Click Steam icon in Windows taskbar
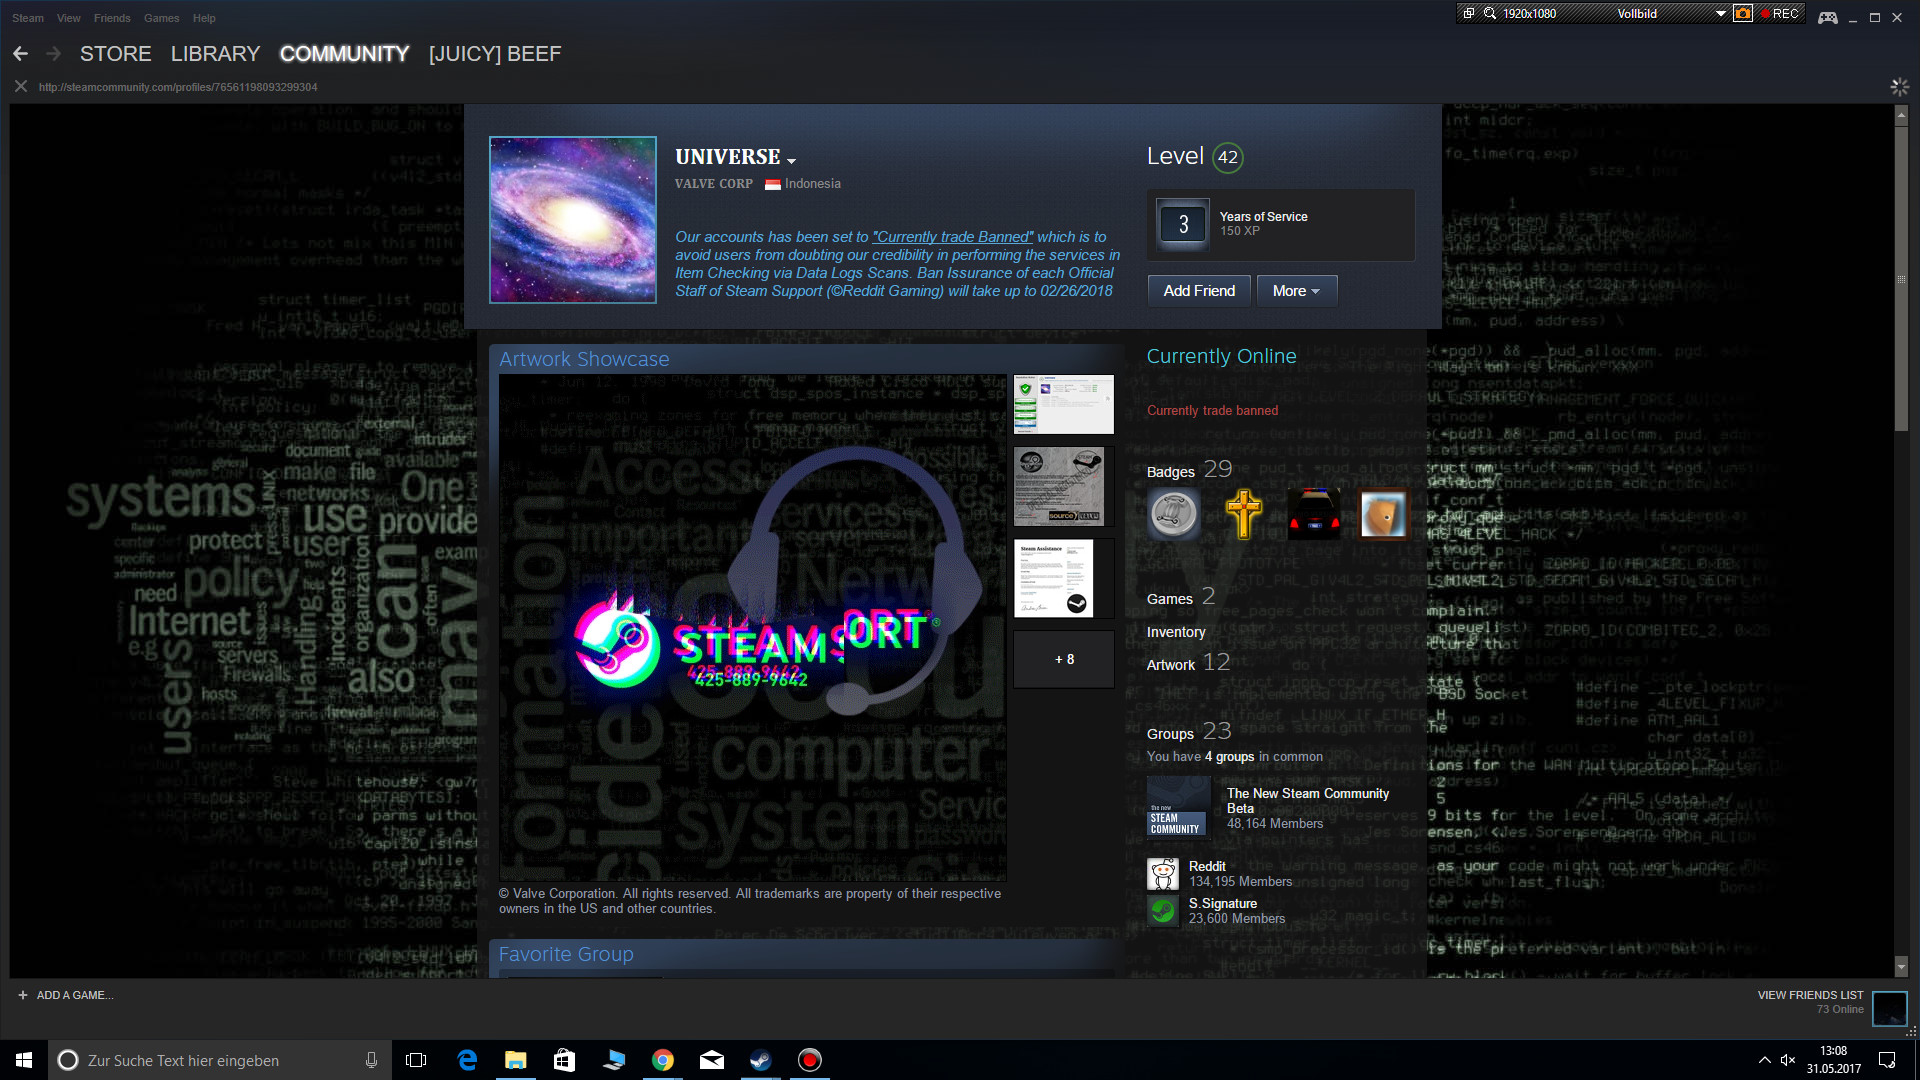This screenshot has width=1920, height=1080. tap(761, 1060)
